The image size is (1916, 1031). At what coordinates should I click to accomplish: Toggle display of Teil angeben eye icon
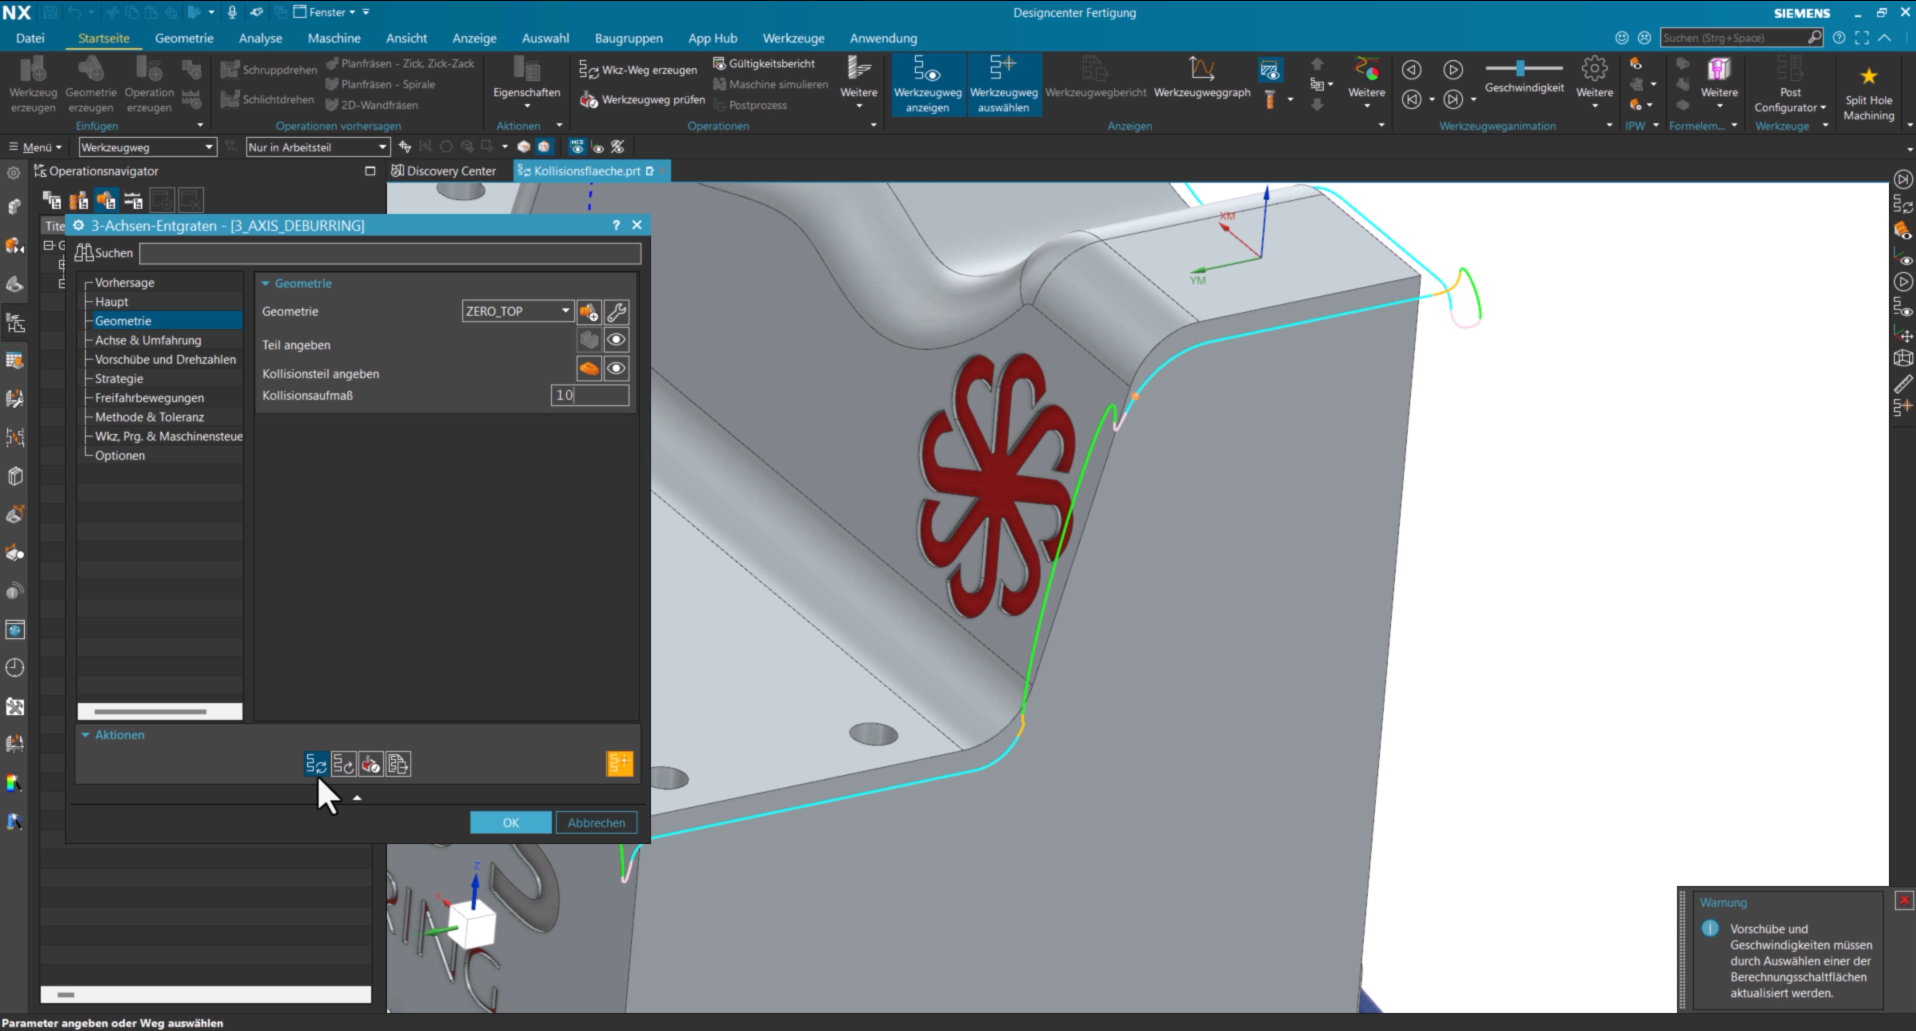[x=617, y=340]
